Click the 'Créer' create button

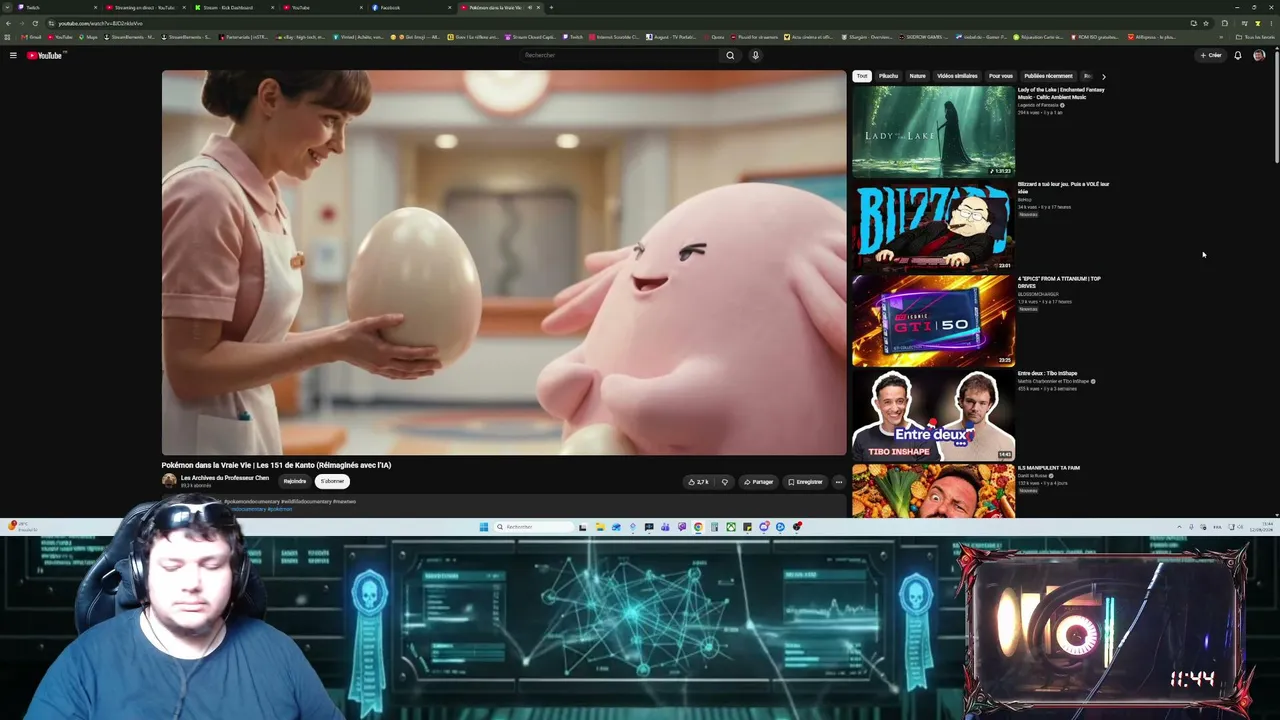point(1211,56)
